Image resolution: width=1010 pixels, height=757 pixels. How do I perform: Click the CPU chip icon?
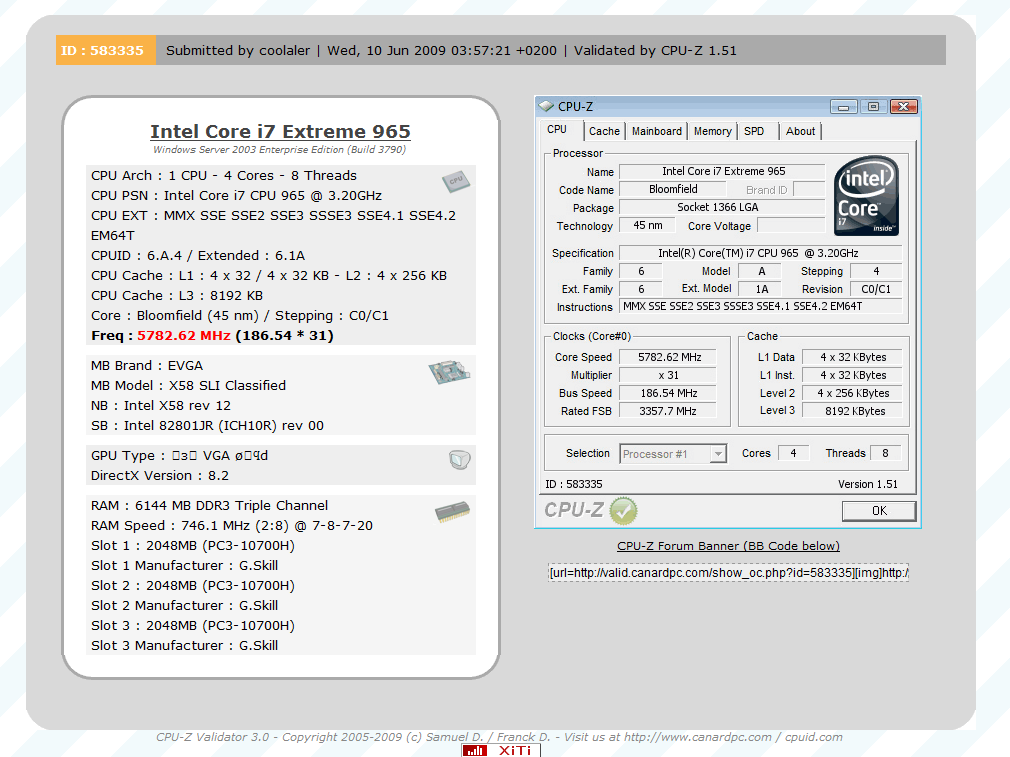(455, 182)
